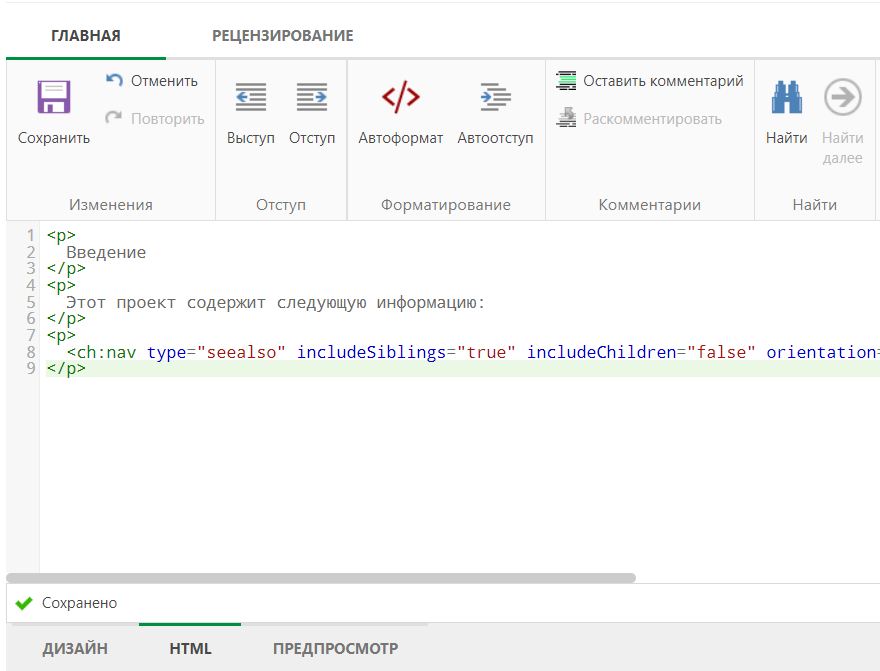Viewport: 880px width, 671px height.
Task: Select the Выступ (outdent) icon
Action: click(x=249, y=97)
